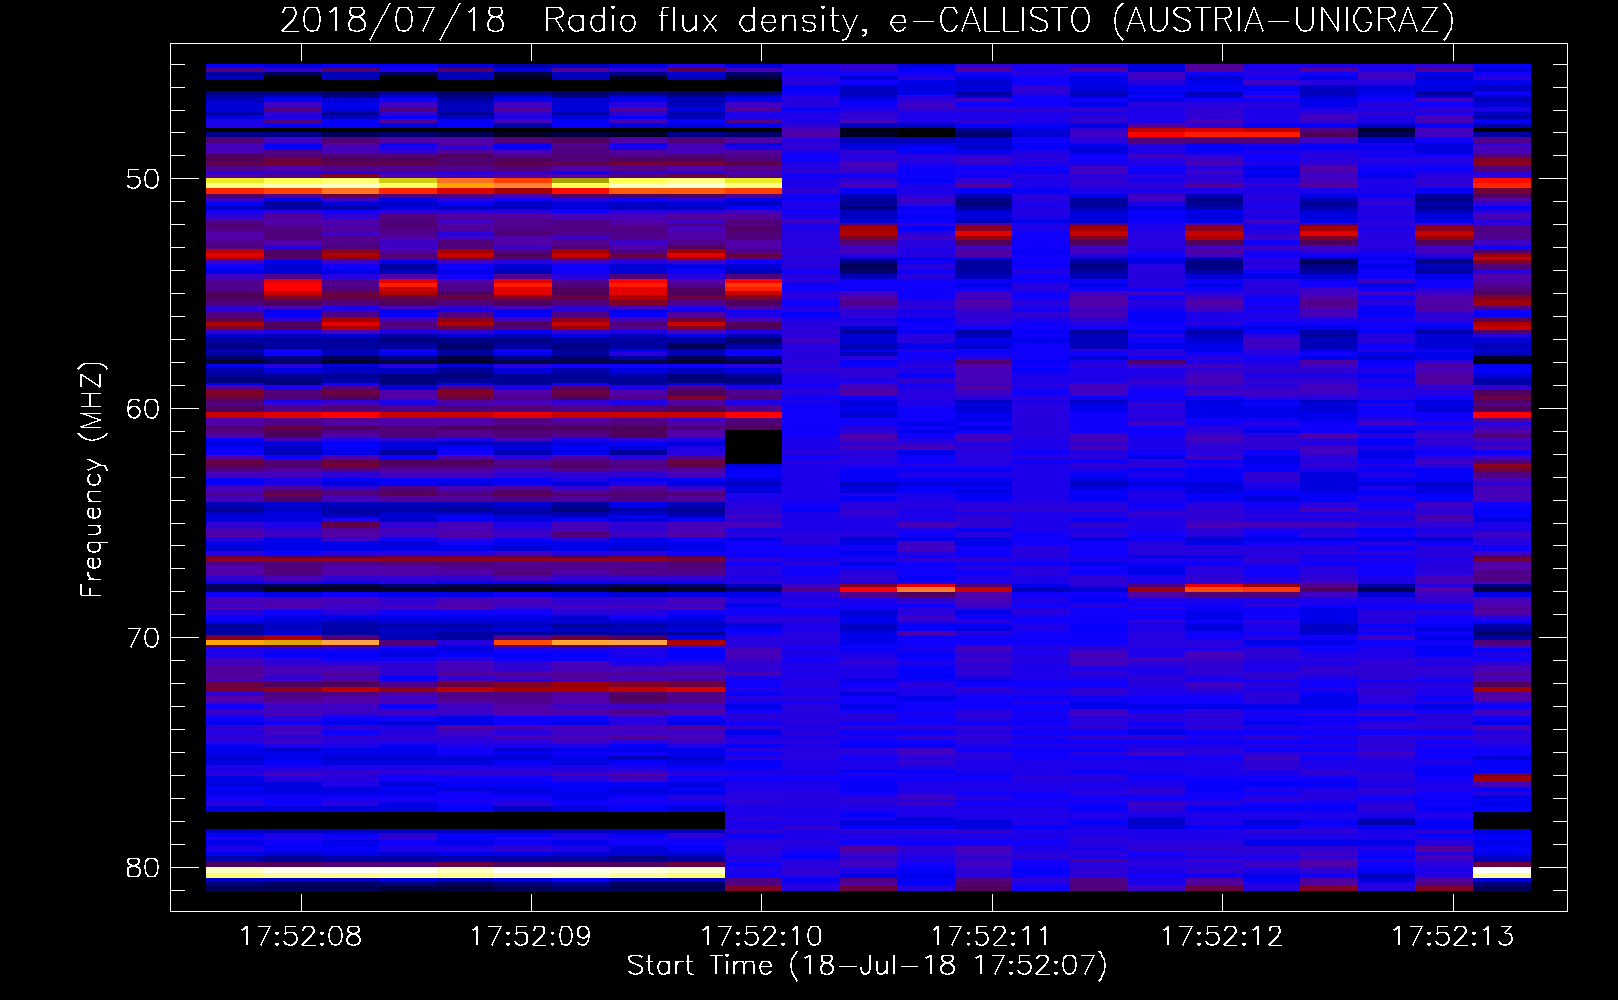Click the plot title mentioning e-CALLISTO
Image resolution: width=1618 pixels, height=1000 pixels.
point(867,20)
